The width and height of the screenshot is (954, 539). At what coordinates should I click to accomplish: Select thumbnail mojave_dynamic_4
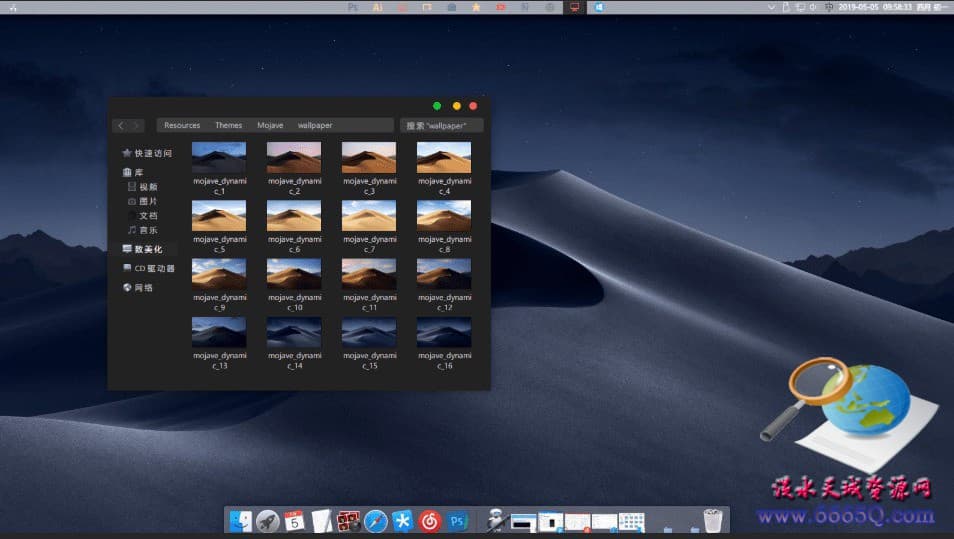444,158
